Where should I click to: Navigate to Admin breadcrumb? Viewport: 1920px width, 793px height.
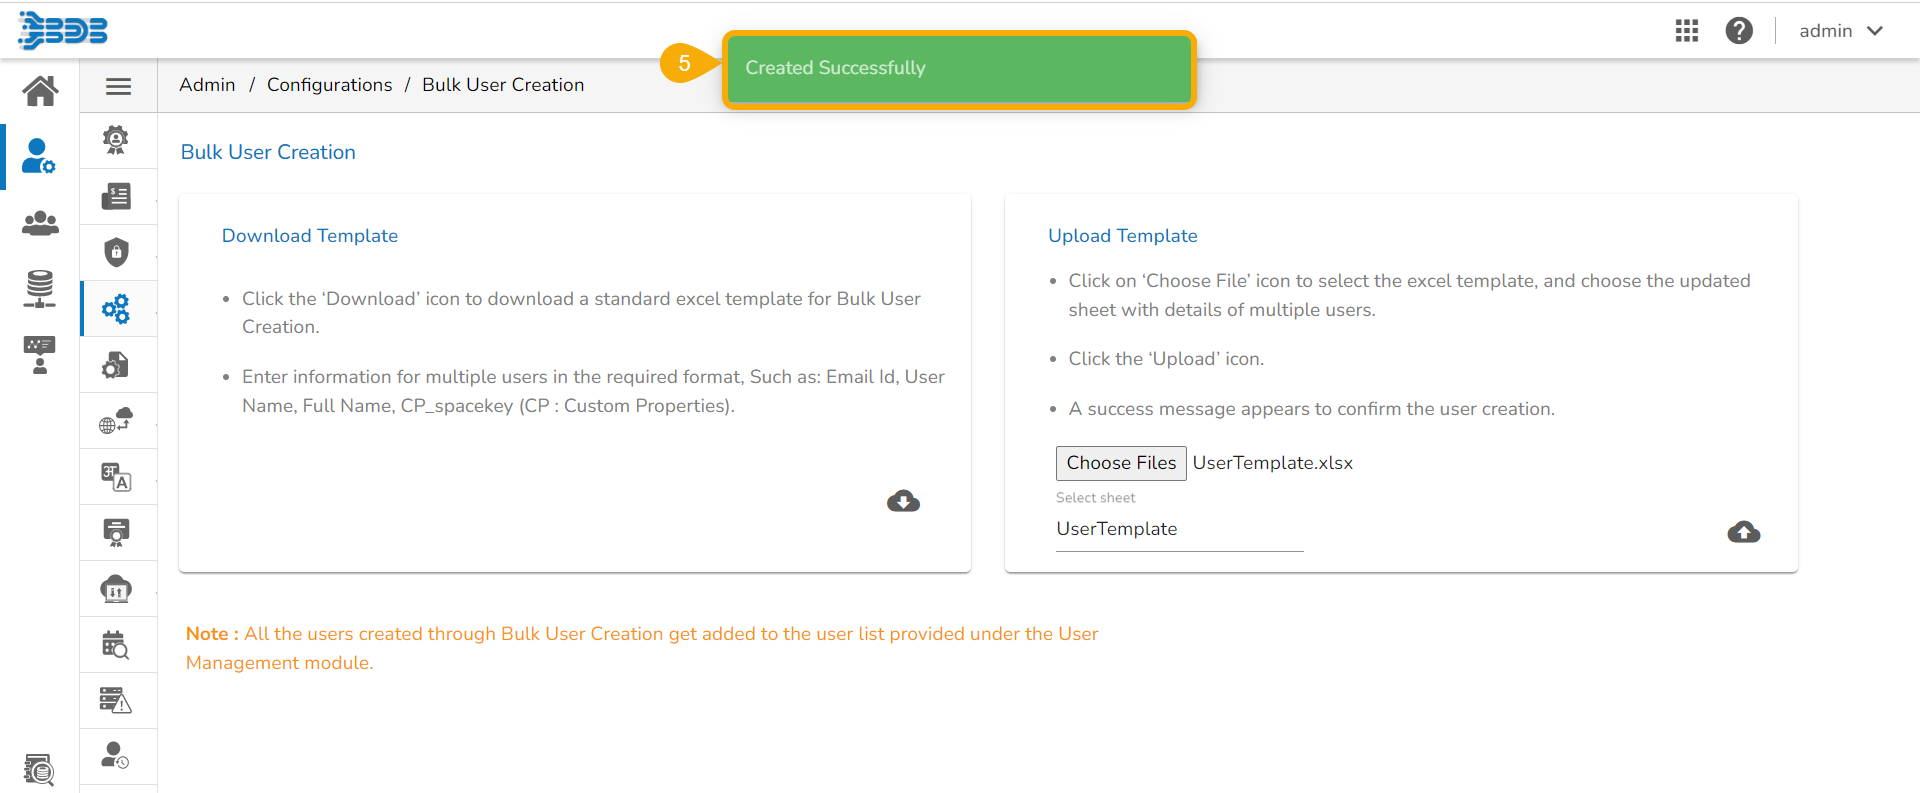(207, 85)
